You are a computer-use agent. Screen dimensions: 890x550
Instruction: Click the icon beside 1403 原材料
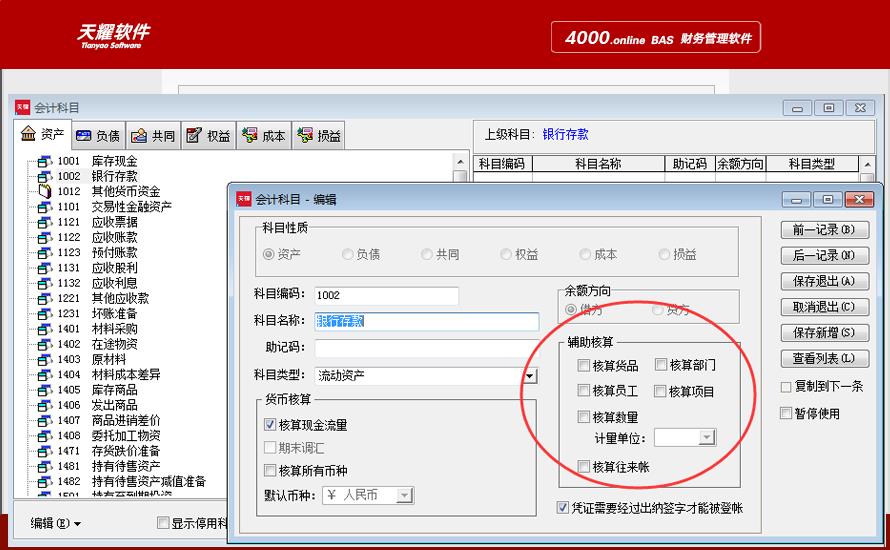pyautogui.click(x=44, y=359)
